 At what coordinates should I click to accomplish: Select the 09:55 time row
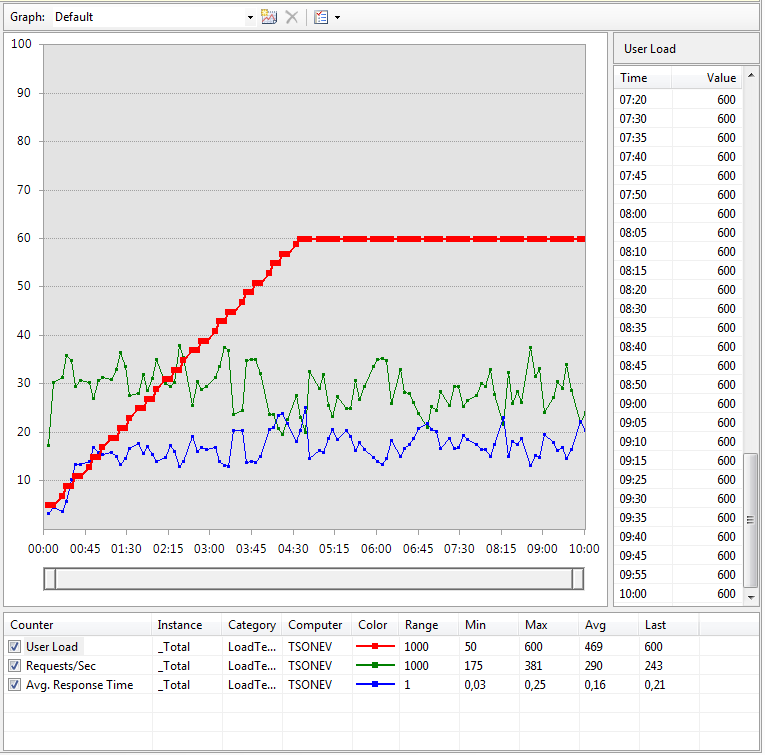click(678, 575)
